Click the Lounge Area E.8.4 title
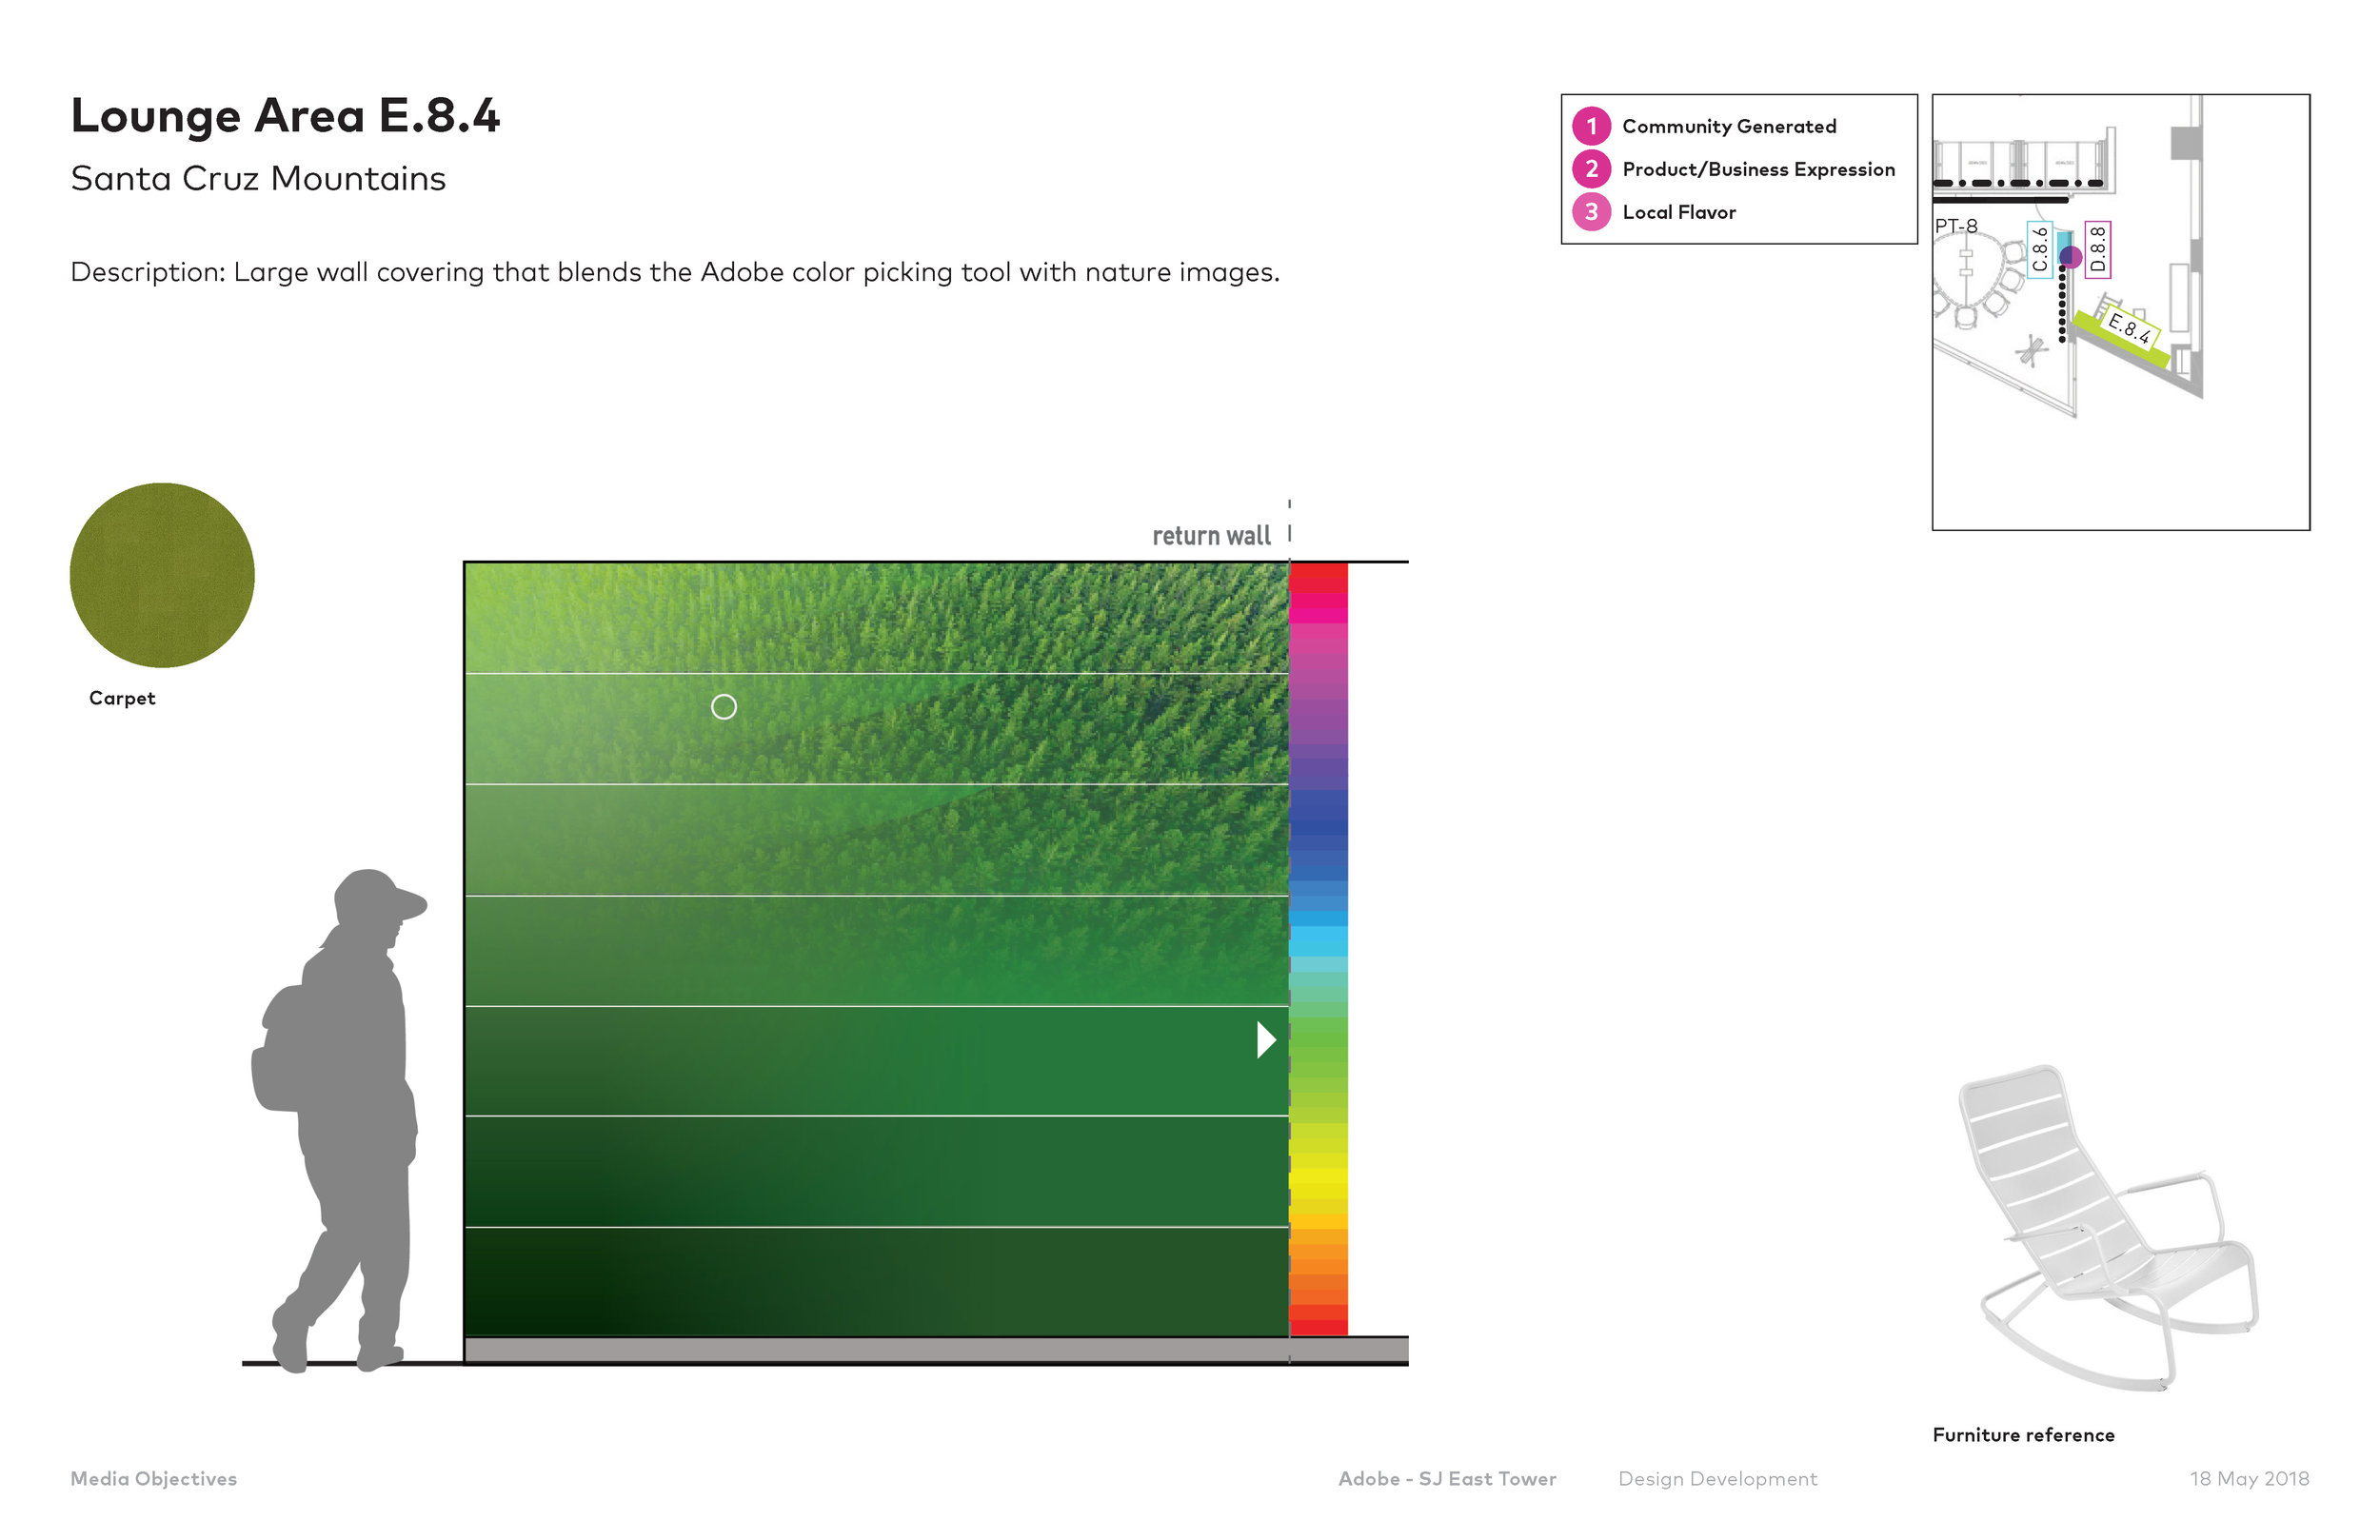2380x1540 pixels. (285, 116)
